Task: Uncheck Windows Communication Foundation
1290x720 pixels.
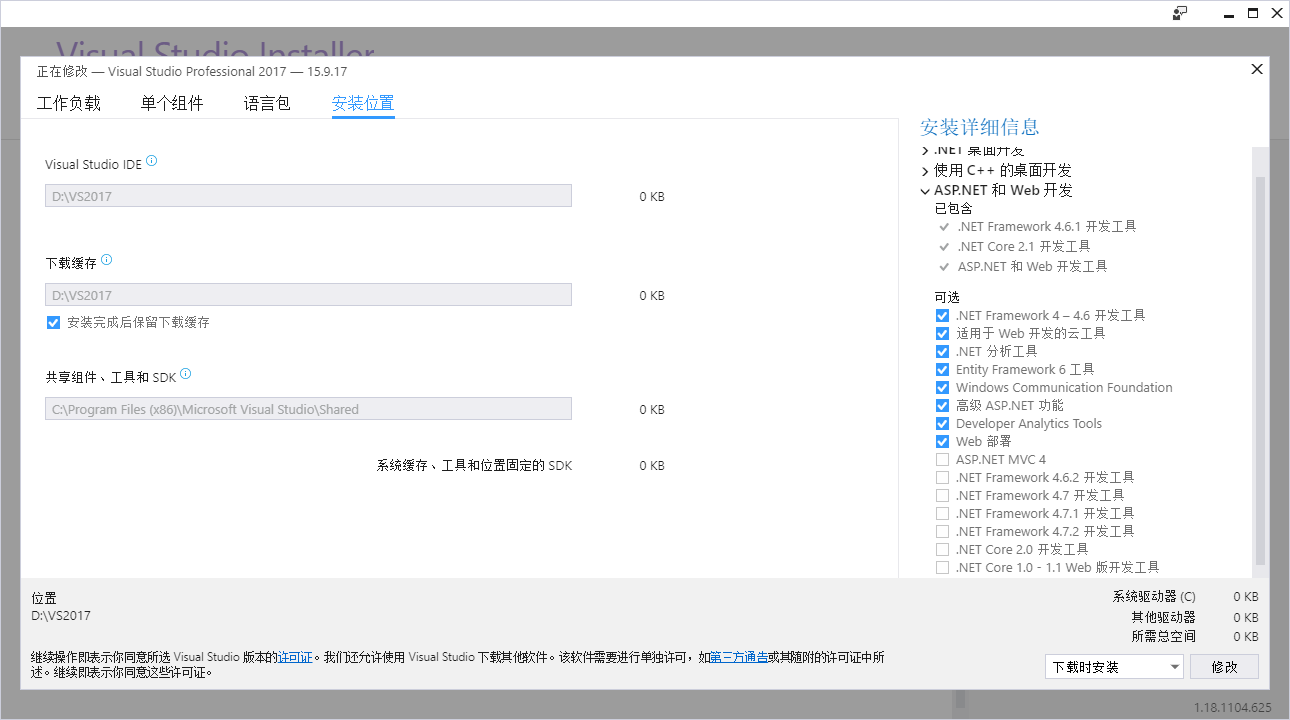Action: (942, 387)
